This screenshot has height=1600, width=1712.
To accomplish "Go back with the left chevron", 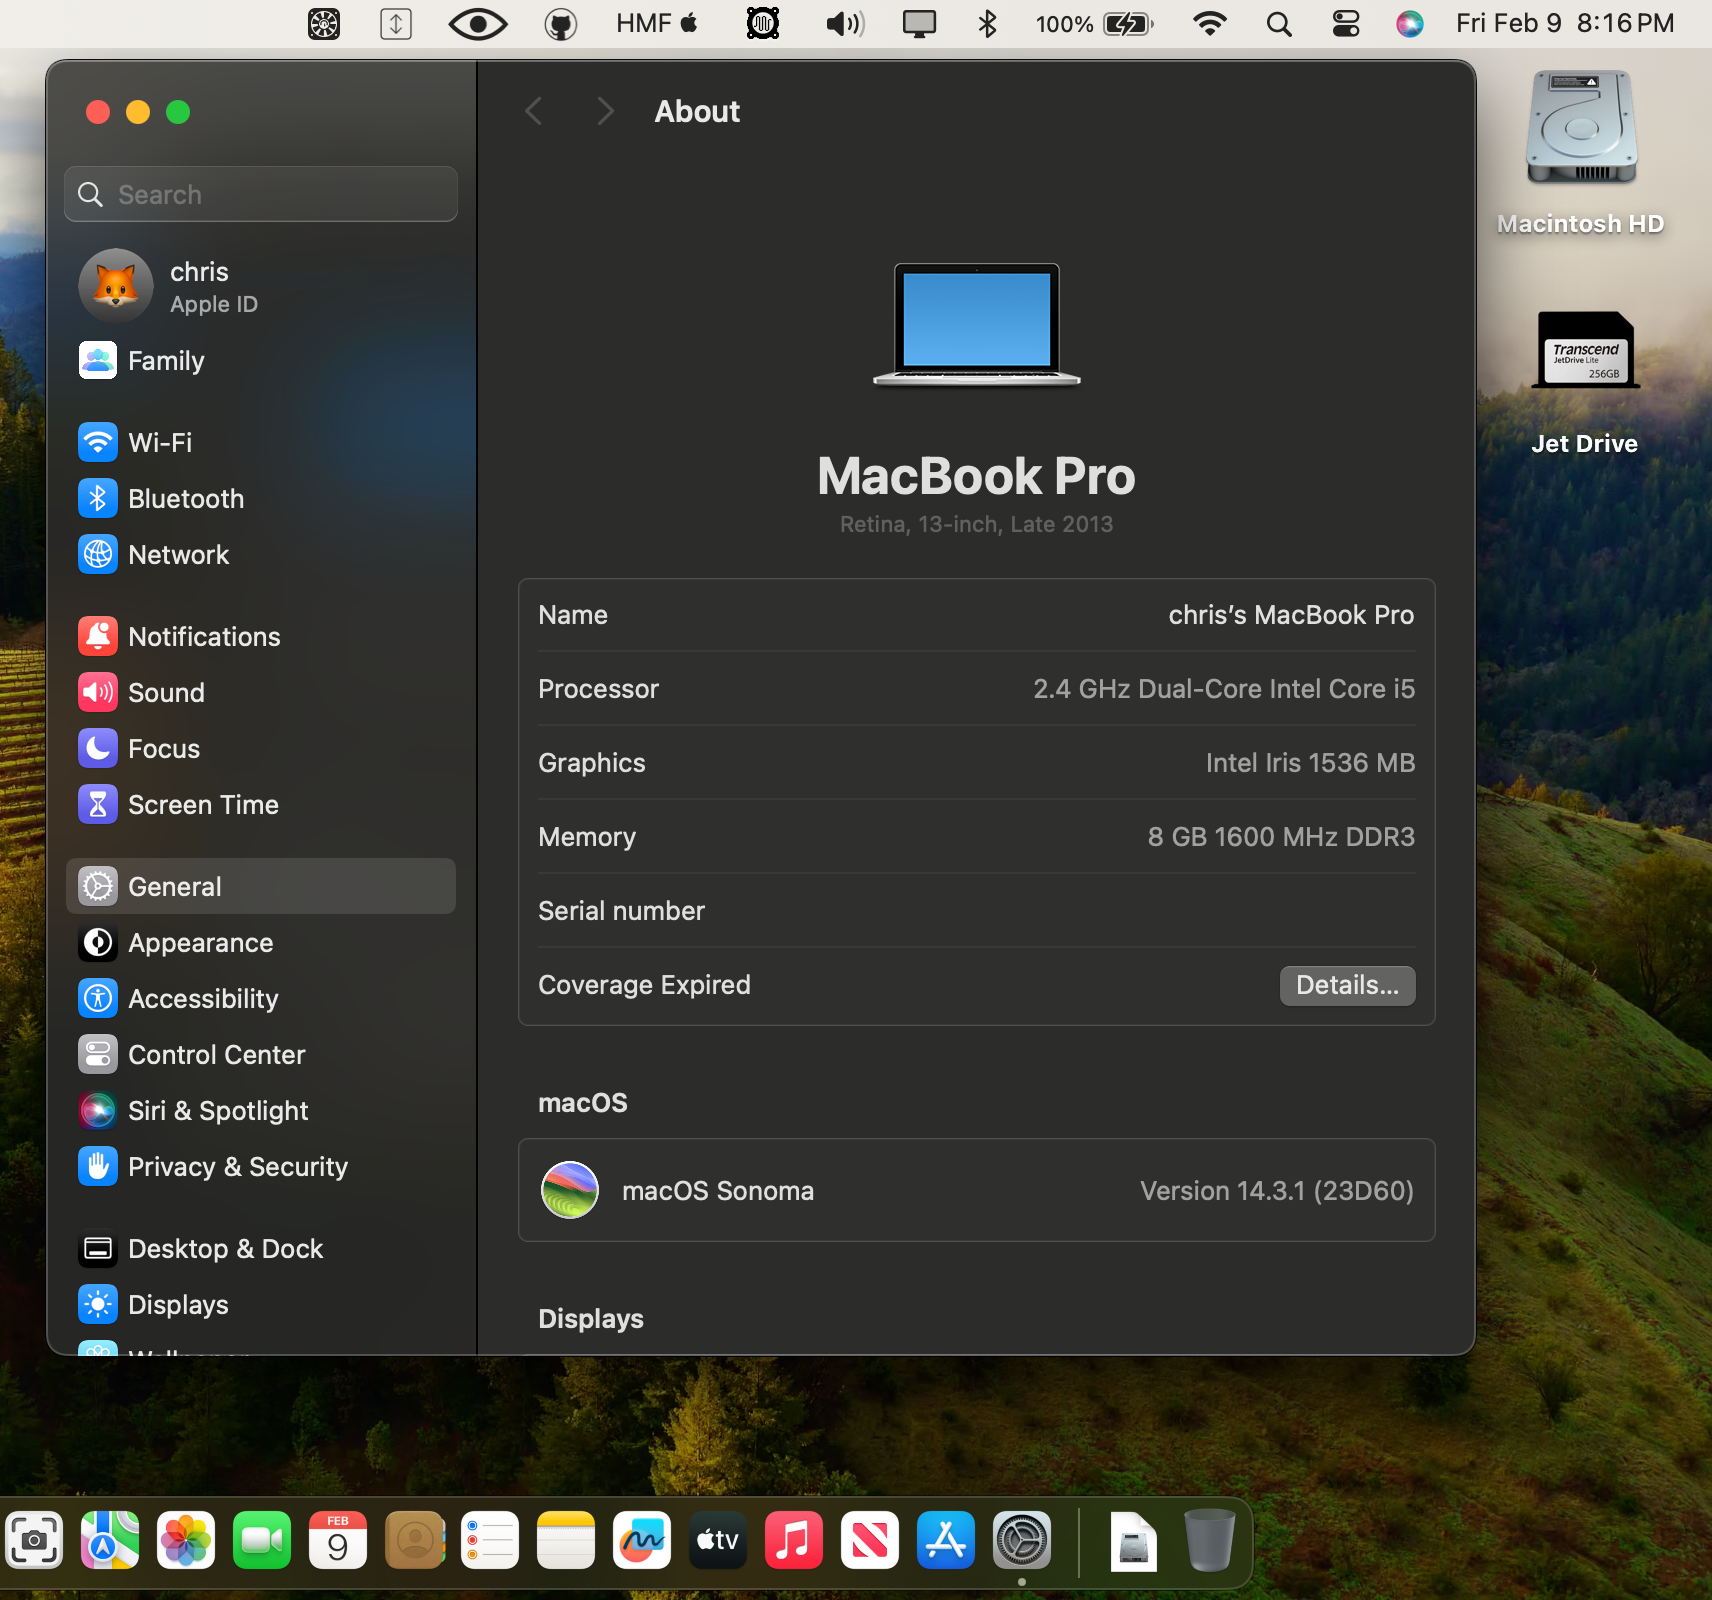I will 534,111.
